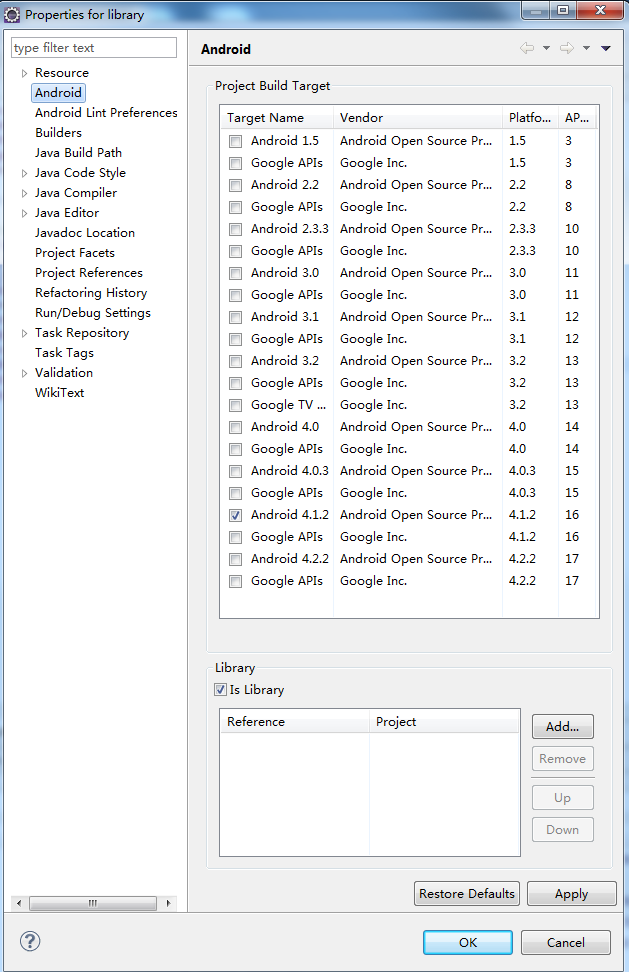The image size is (629, 972).
Task: Check the Android 3.1 target checkbox
Action: (235, 317)
